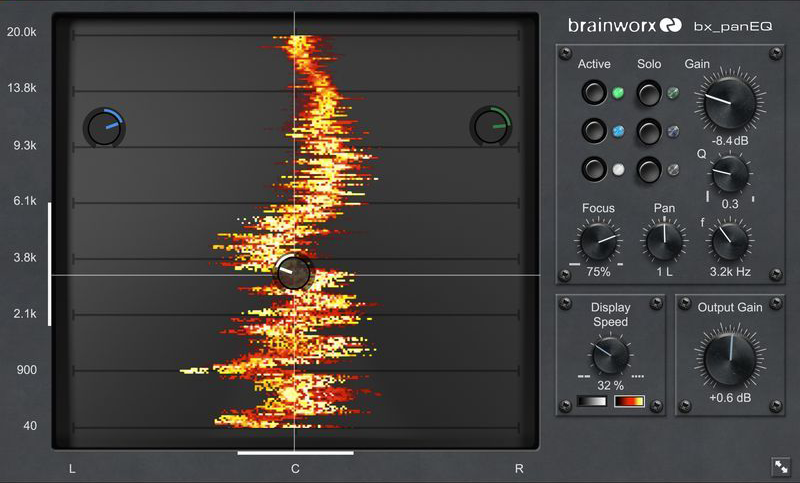This screenshot has width=800, height=483.
Task: Solo the green band
Action: (649, 94)
